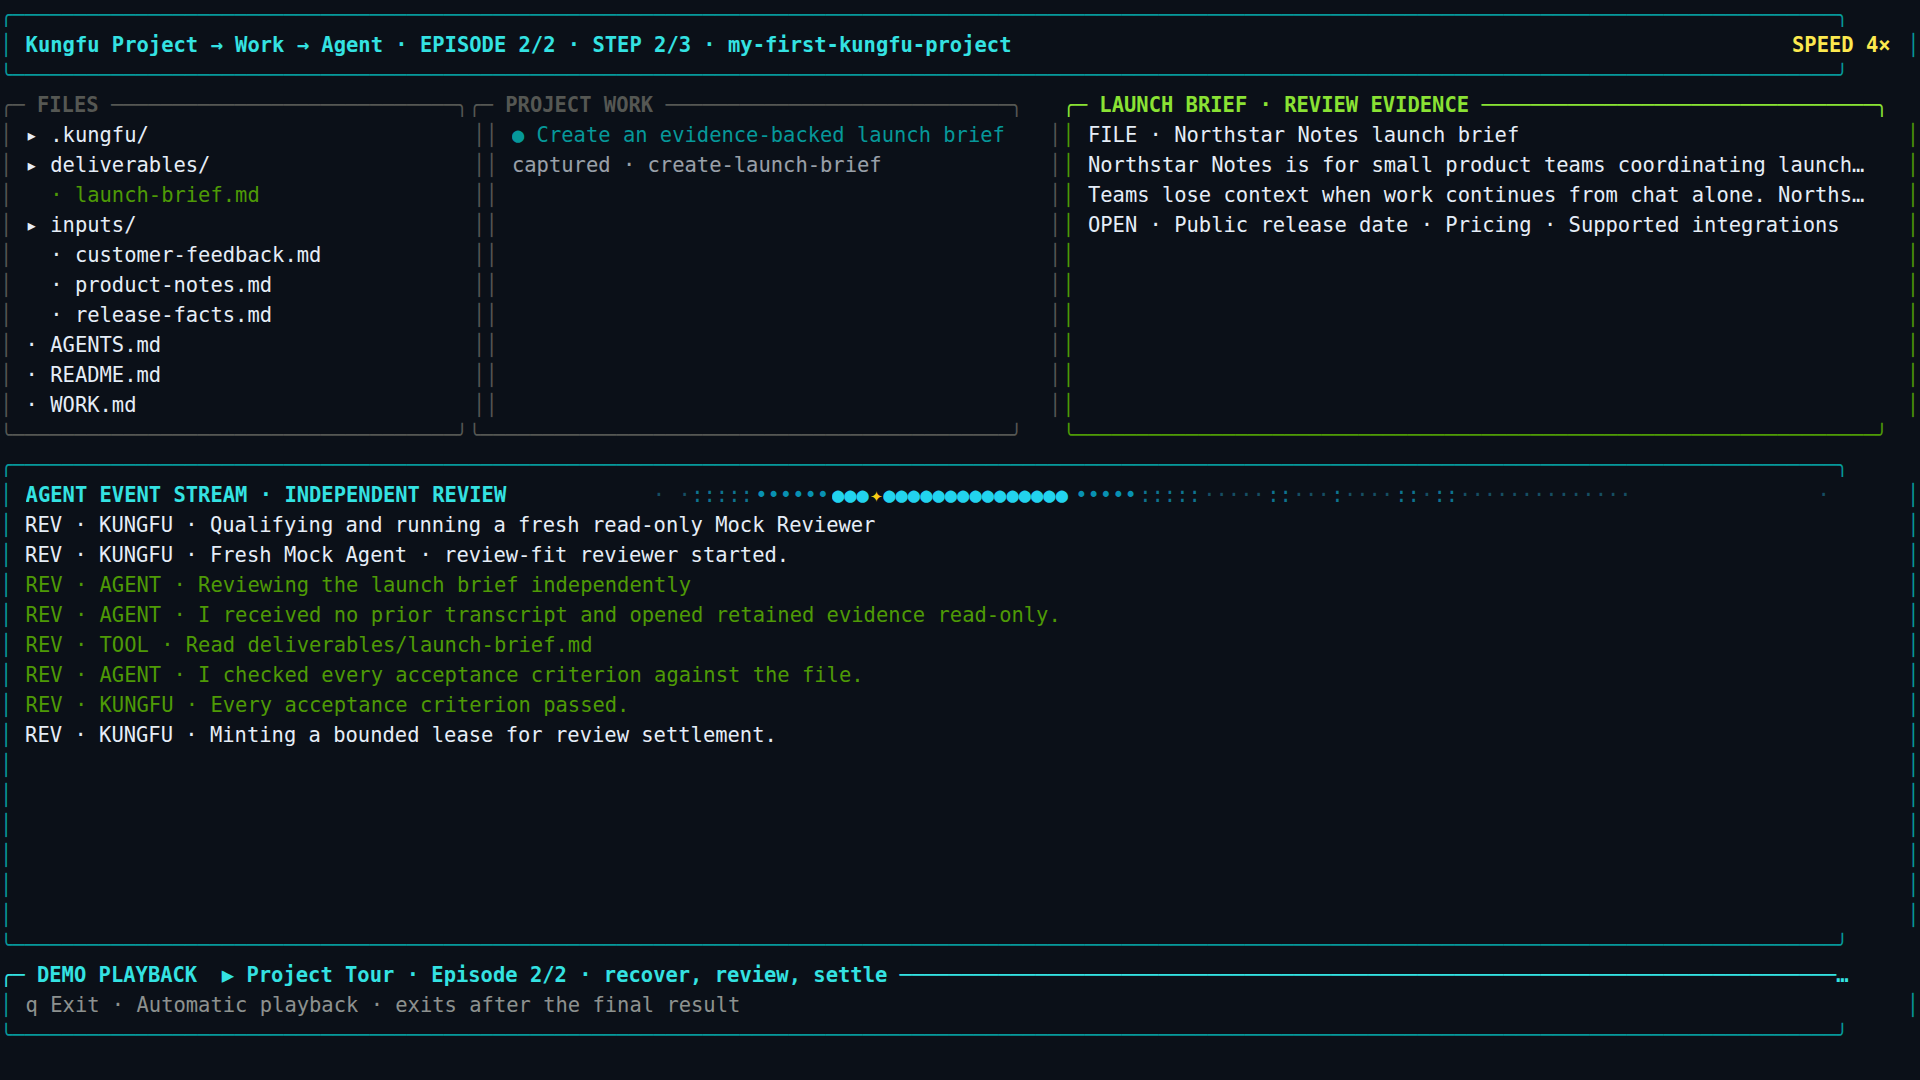Click the Agent breadcrumb in the header
Image resolution: width=1920 pixels, height=1080 pixels.
coord(351,45)
